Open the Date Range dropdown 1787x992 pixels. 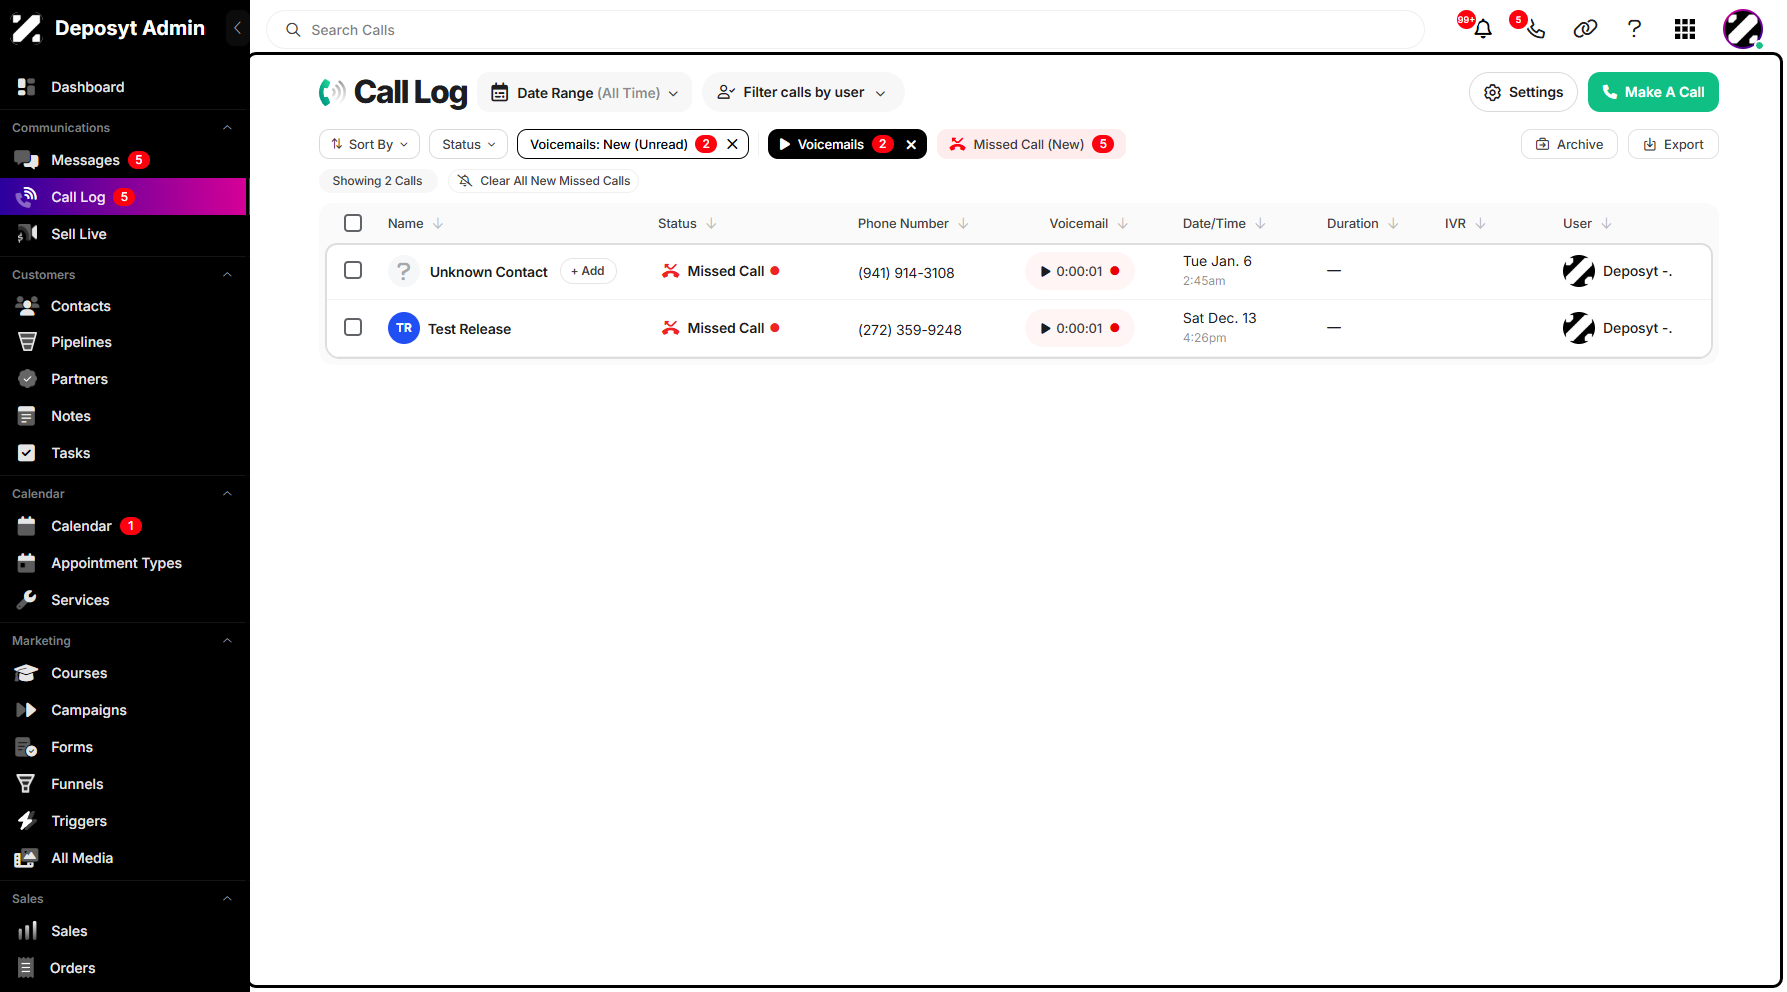(x=584, y=92)
